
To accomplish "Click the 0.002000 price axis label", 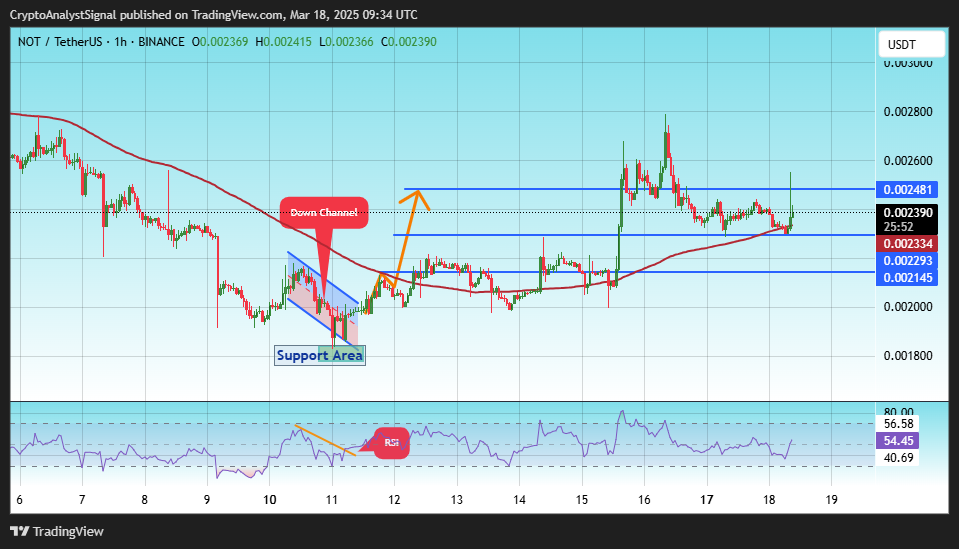I will pyautogui.click(x=908, y=307).
